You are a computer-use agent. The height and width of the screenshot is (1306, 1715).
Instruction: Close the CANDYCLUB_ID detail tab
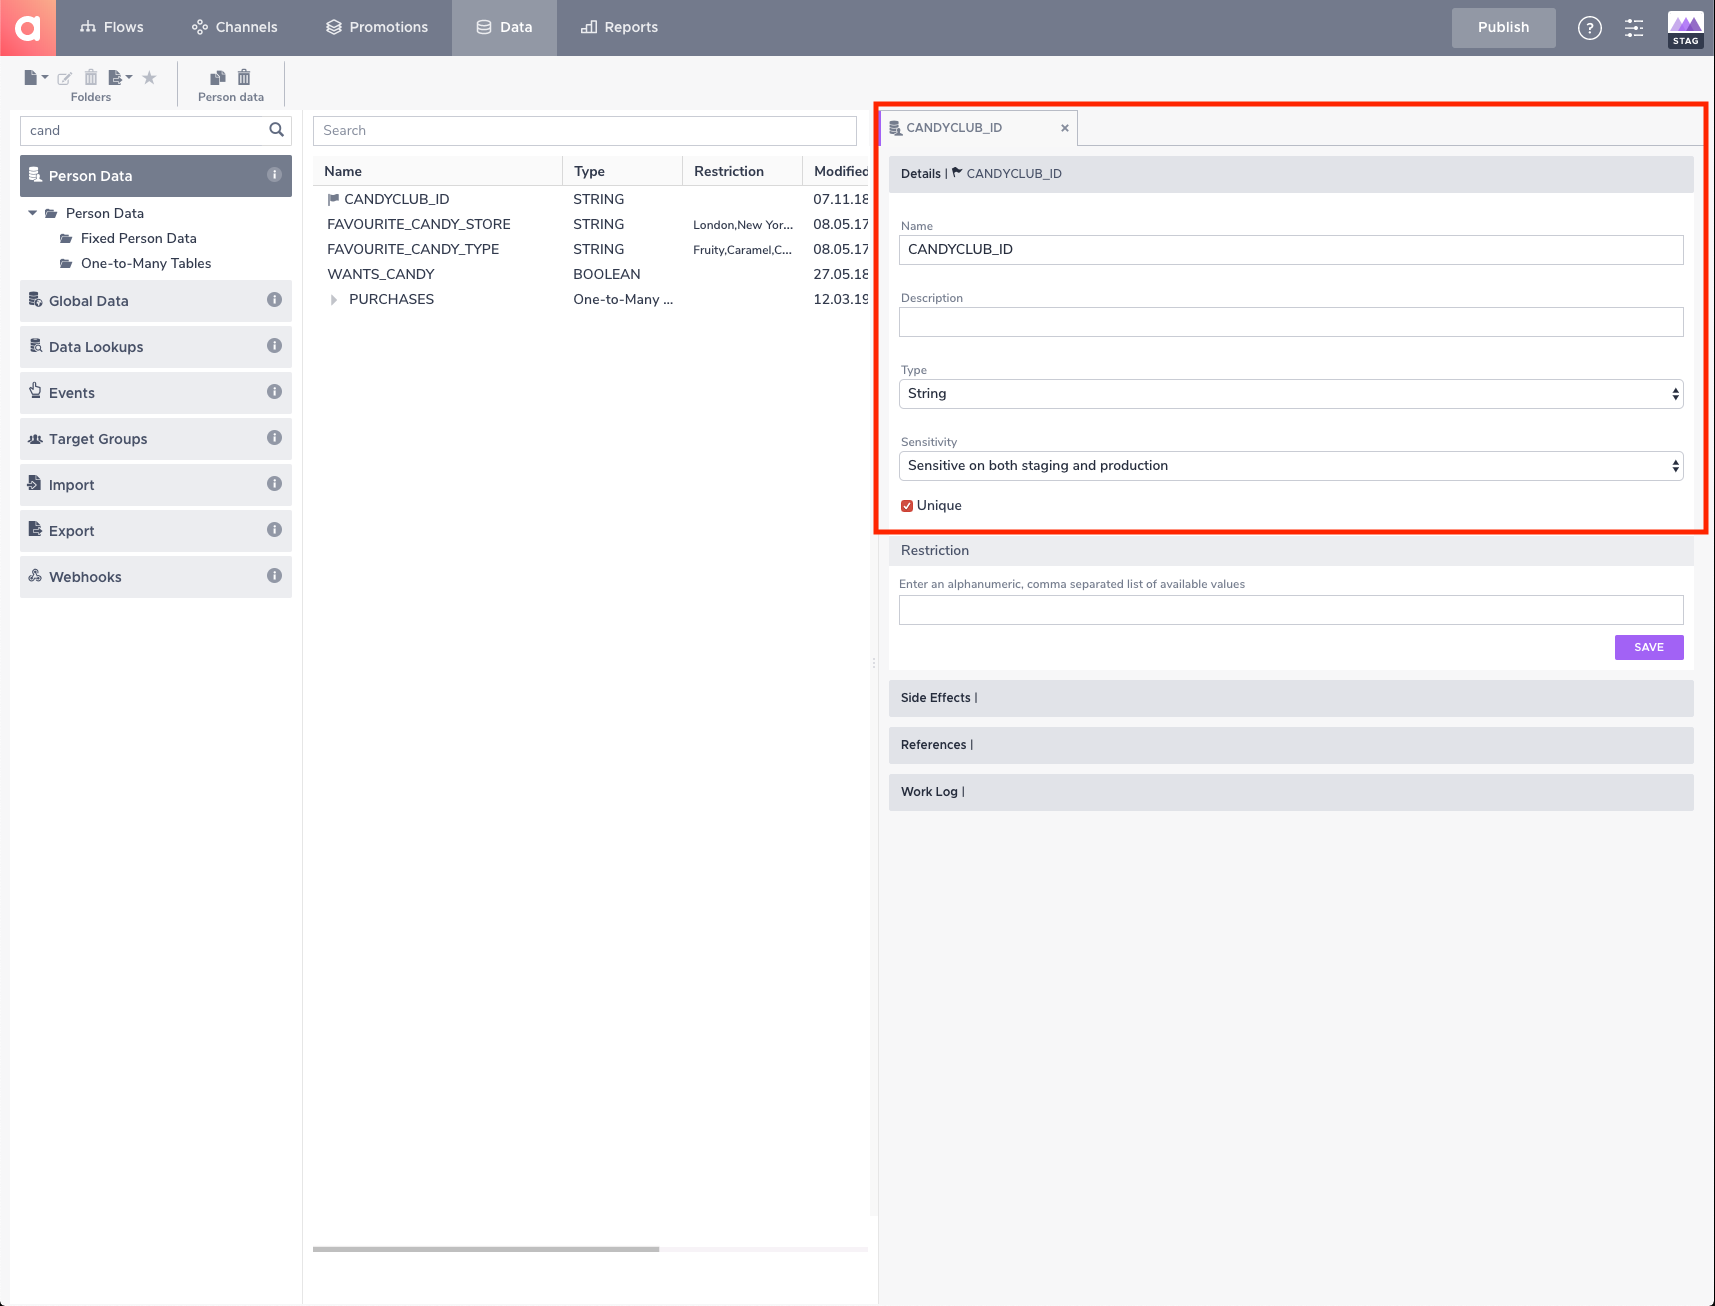pyautogui.click(x=1064, y=128)
